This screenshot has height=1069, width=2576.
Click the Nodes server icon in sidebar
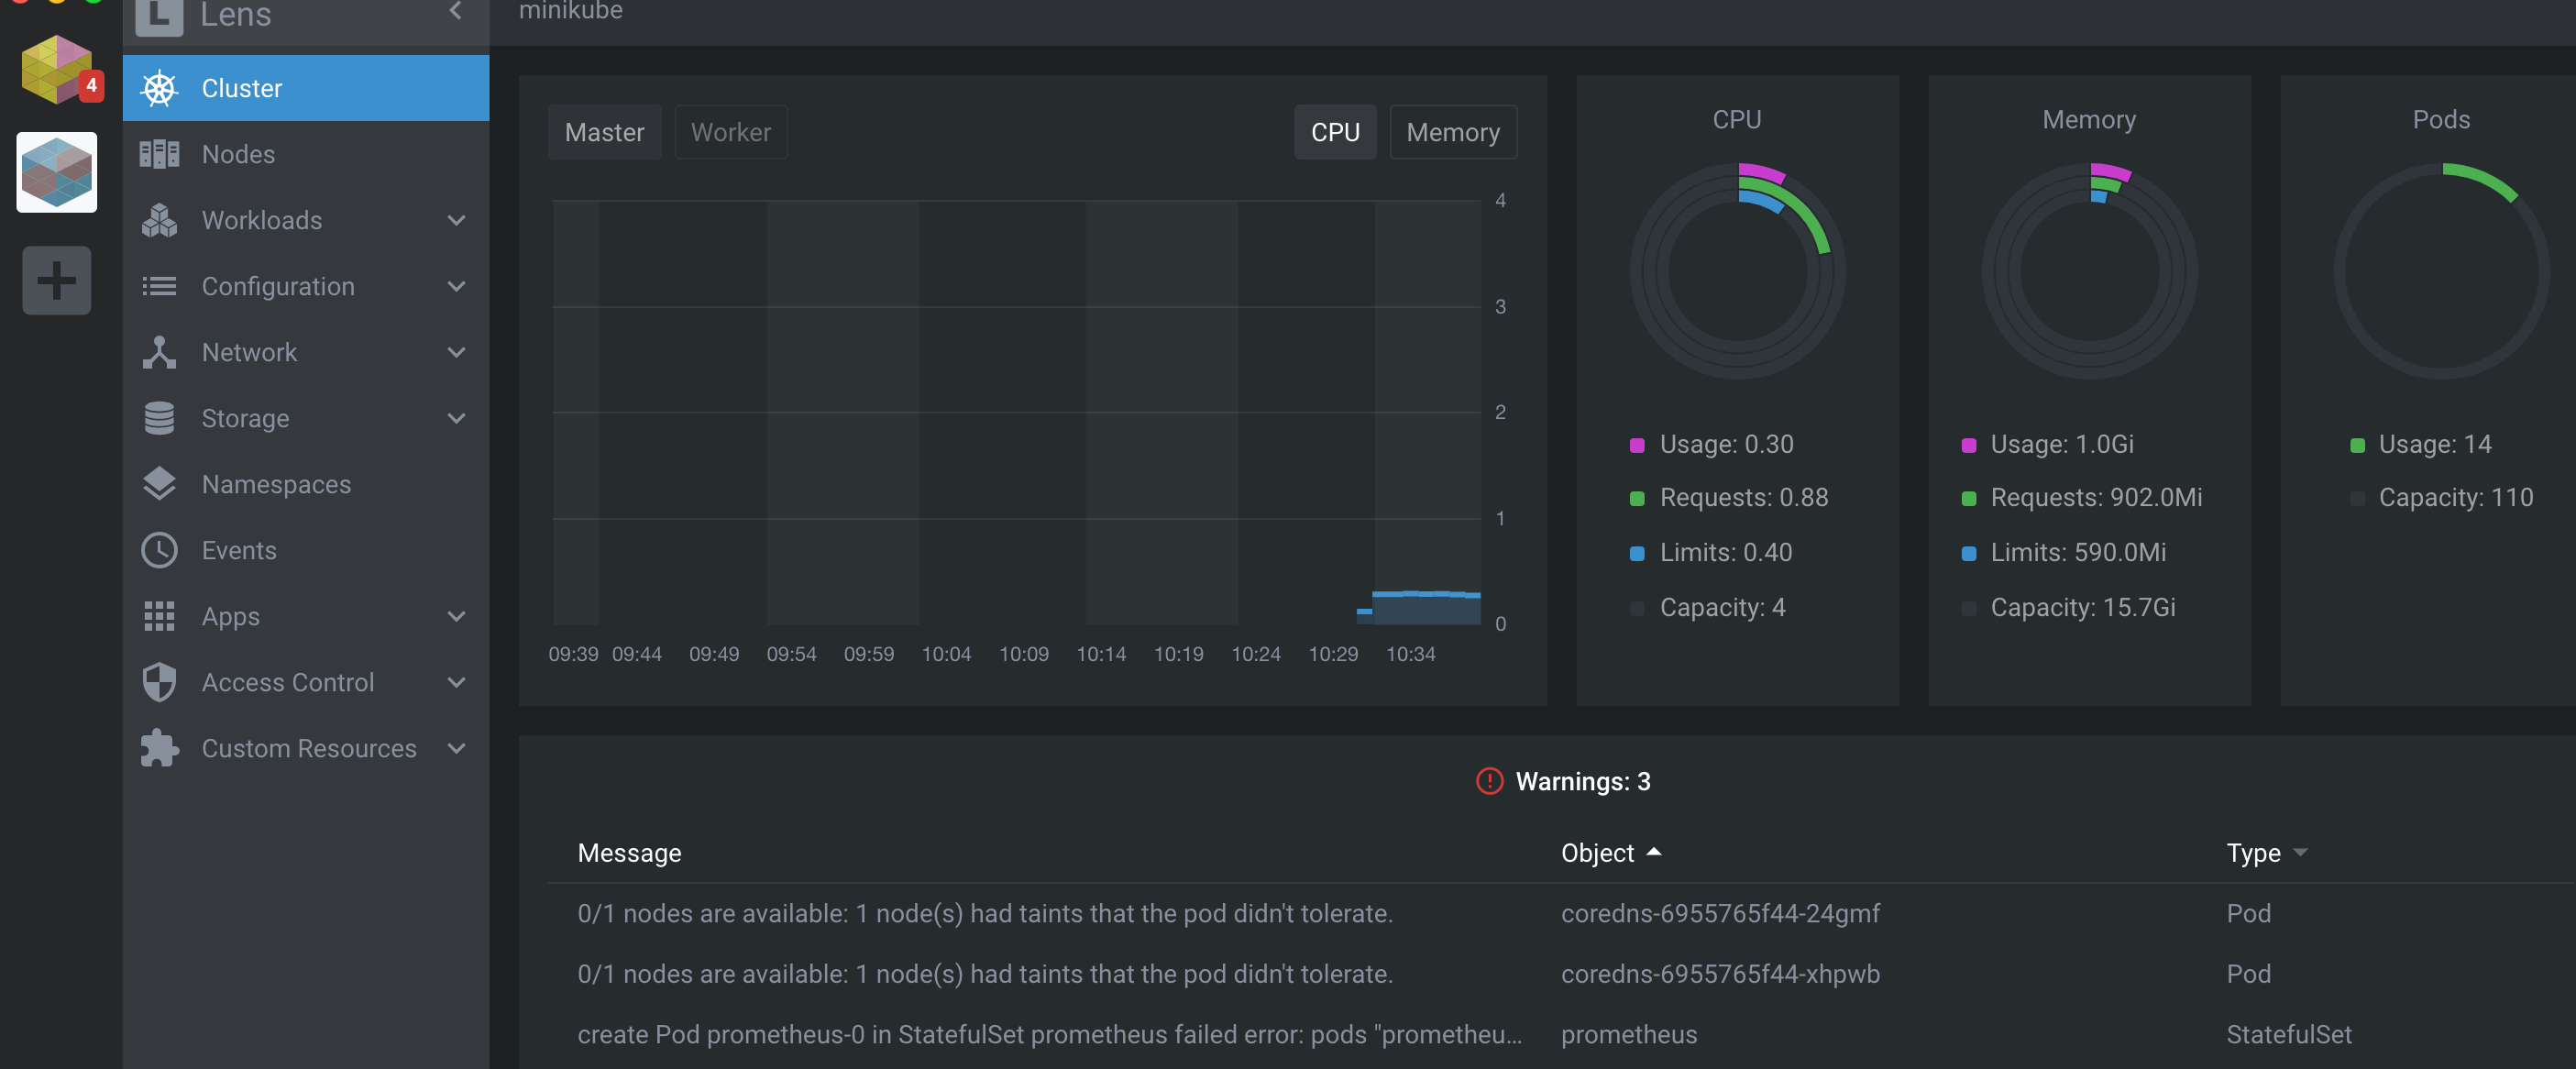click(159, 154)
